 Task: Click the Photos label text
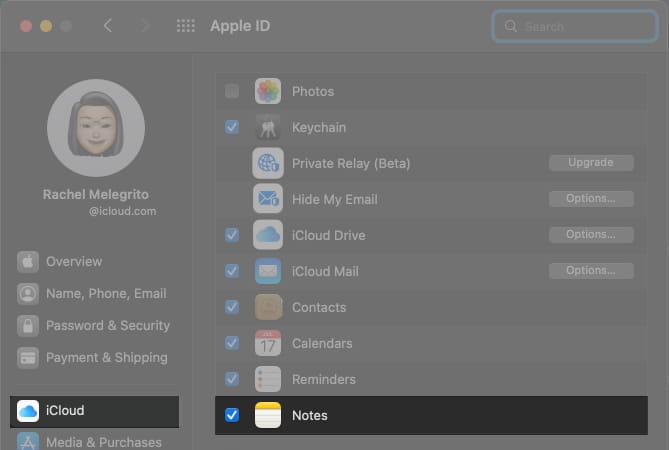coord(313,91)
